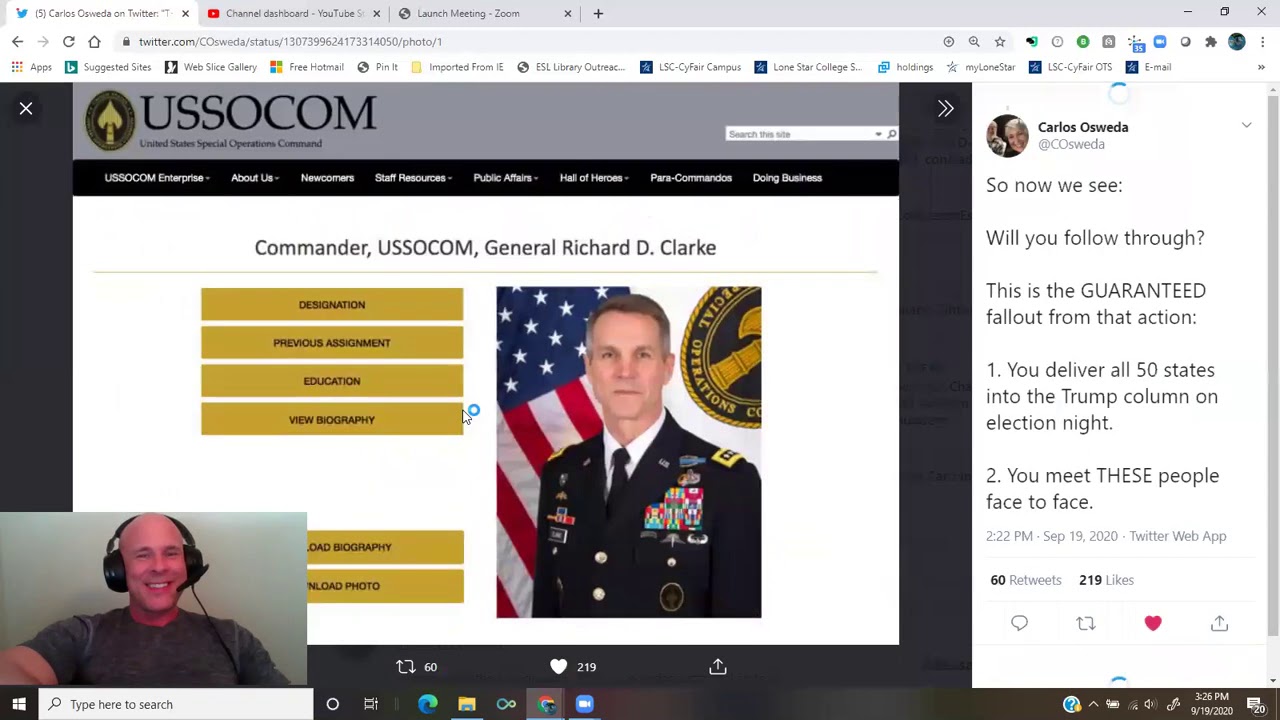Open File Explorer from the taskbar
1280x720 pixels.
pyautogui.click(x=467, y=704)
